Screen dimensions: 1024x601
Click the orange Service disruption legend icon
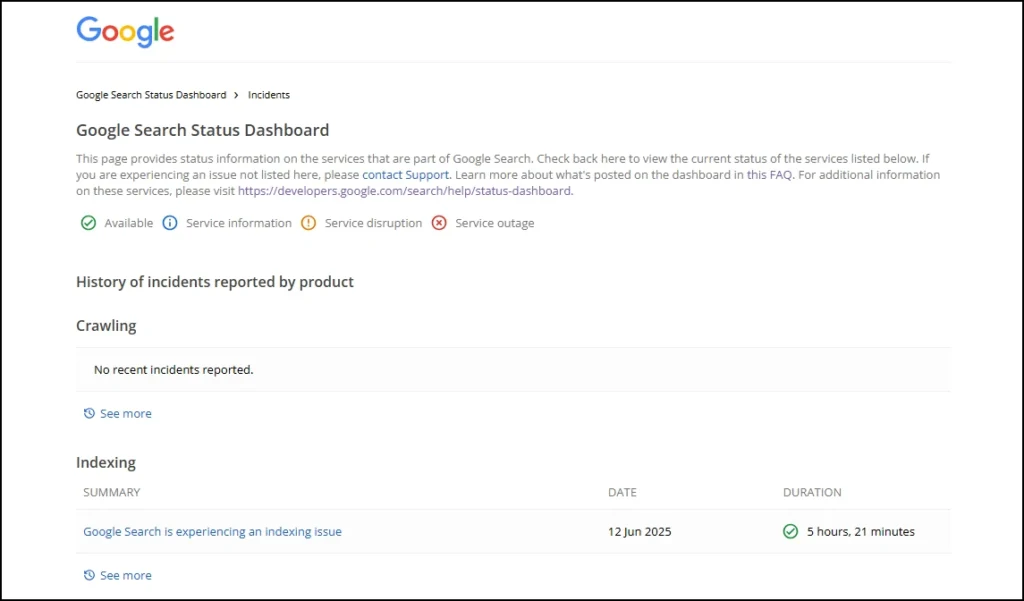[x=309, y=223]
